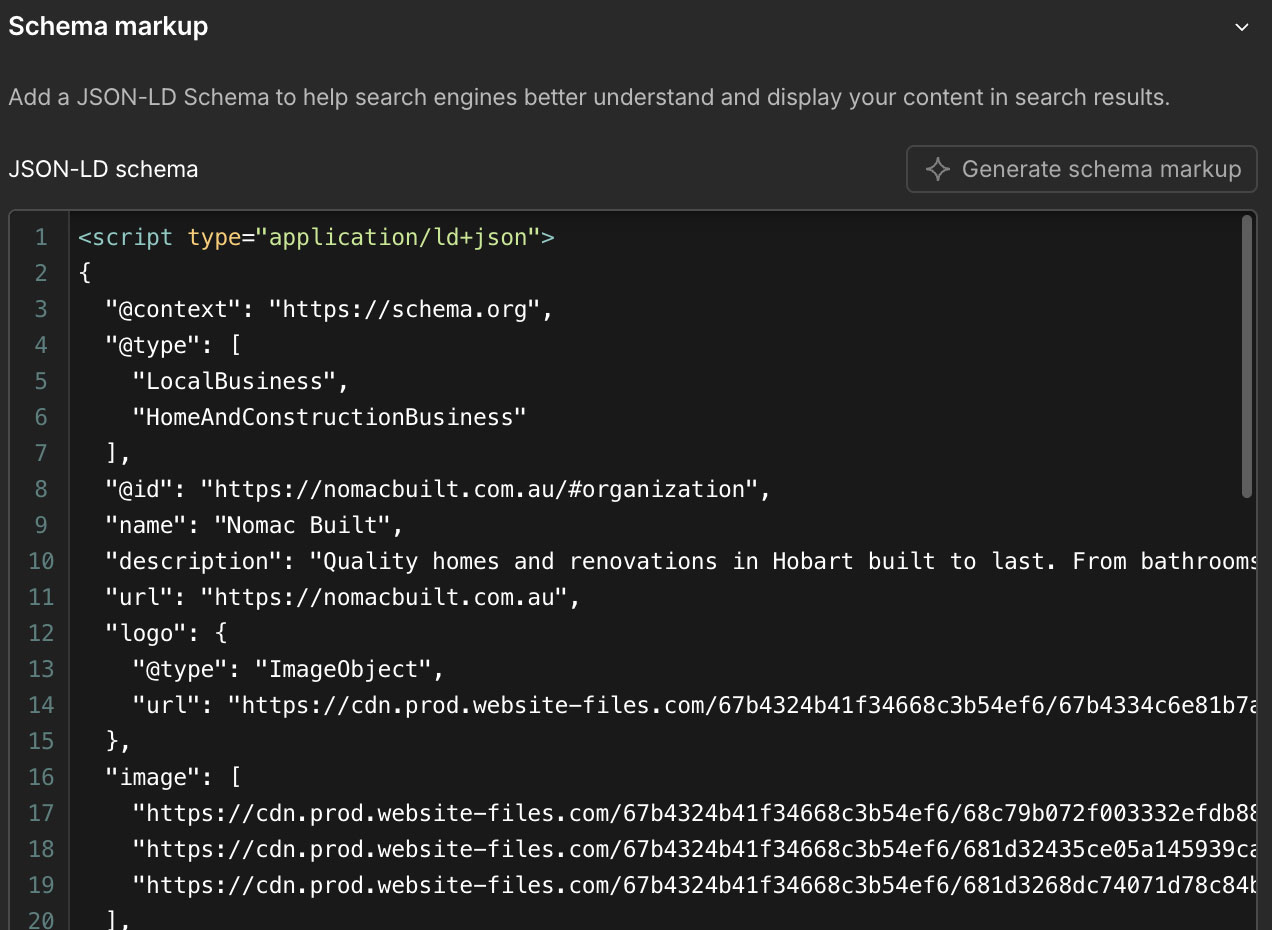Click the "name": "Nomac Built" line
The image size is (1272, 930).
(x=255, y=525)
